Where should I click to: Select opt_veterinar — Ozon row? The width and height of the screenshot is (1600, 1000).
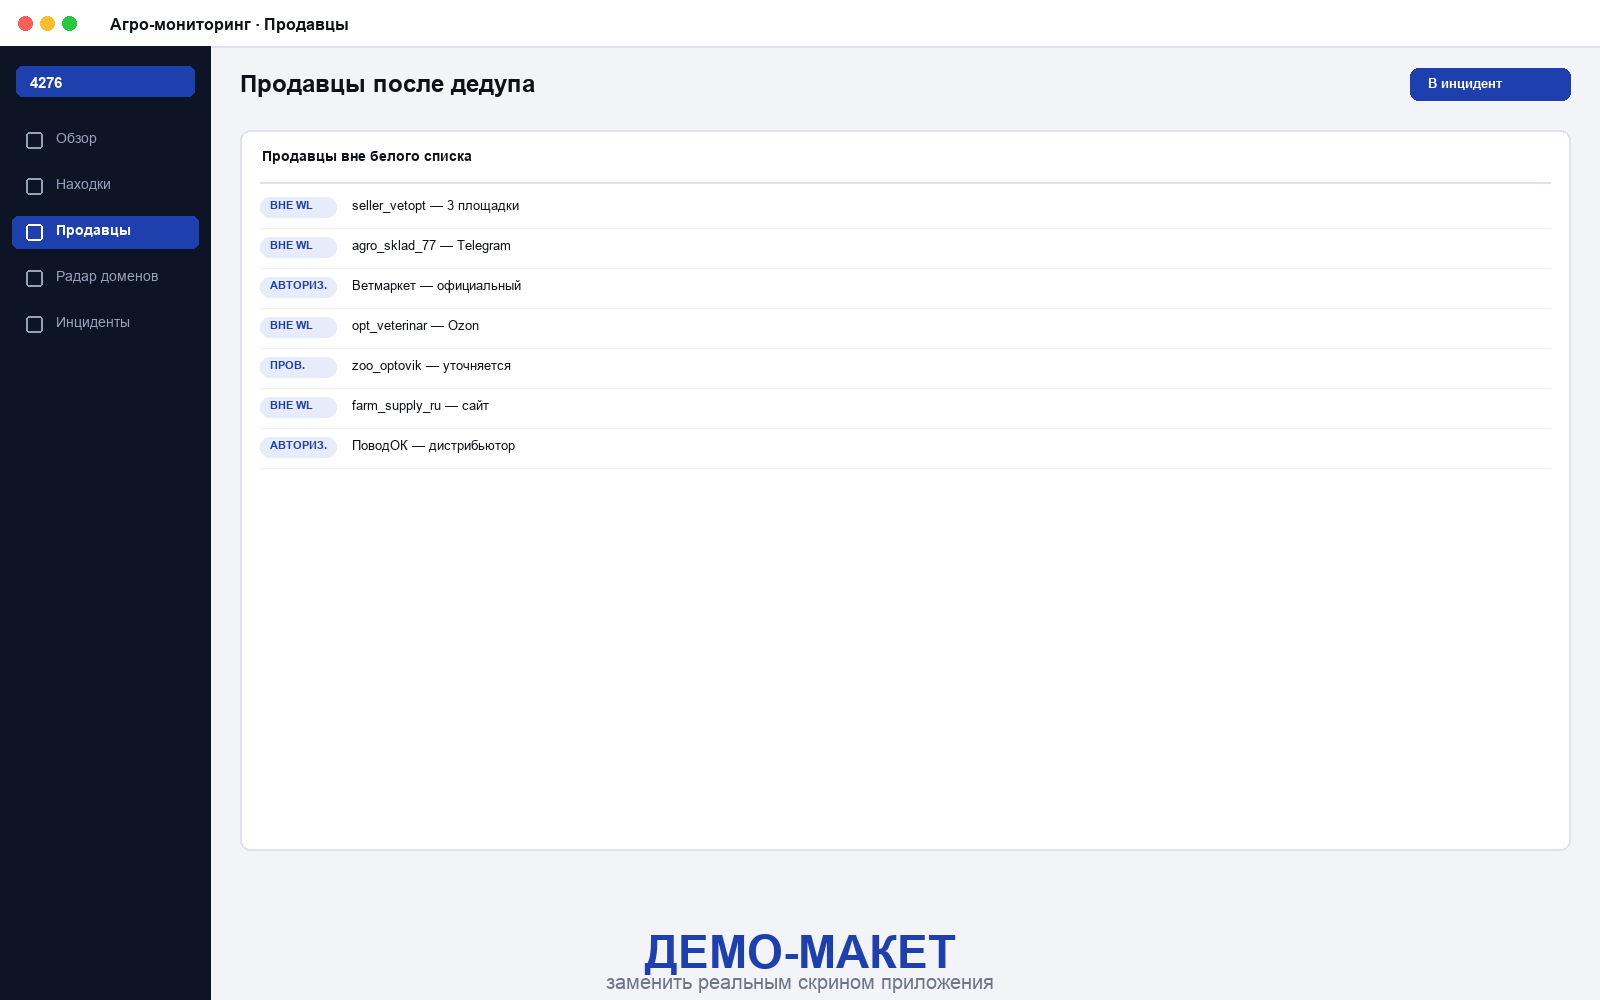905,327
